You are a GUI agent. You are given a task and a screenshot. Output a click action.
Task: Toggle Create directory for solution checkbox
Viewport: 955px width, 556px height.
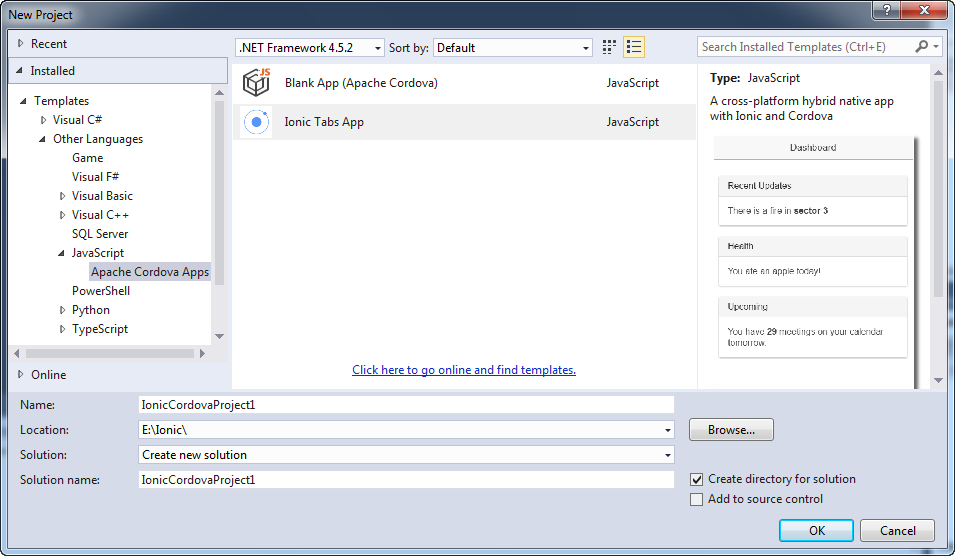click(696, 479)
